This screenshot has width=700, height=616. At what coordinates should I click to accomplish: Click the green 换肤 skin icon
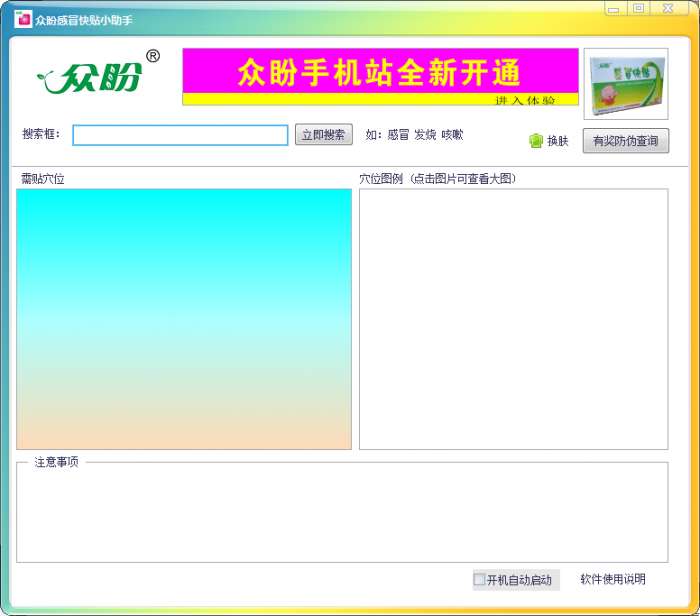point(536,141)
